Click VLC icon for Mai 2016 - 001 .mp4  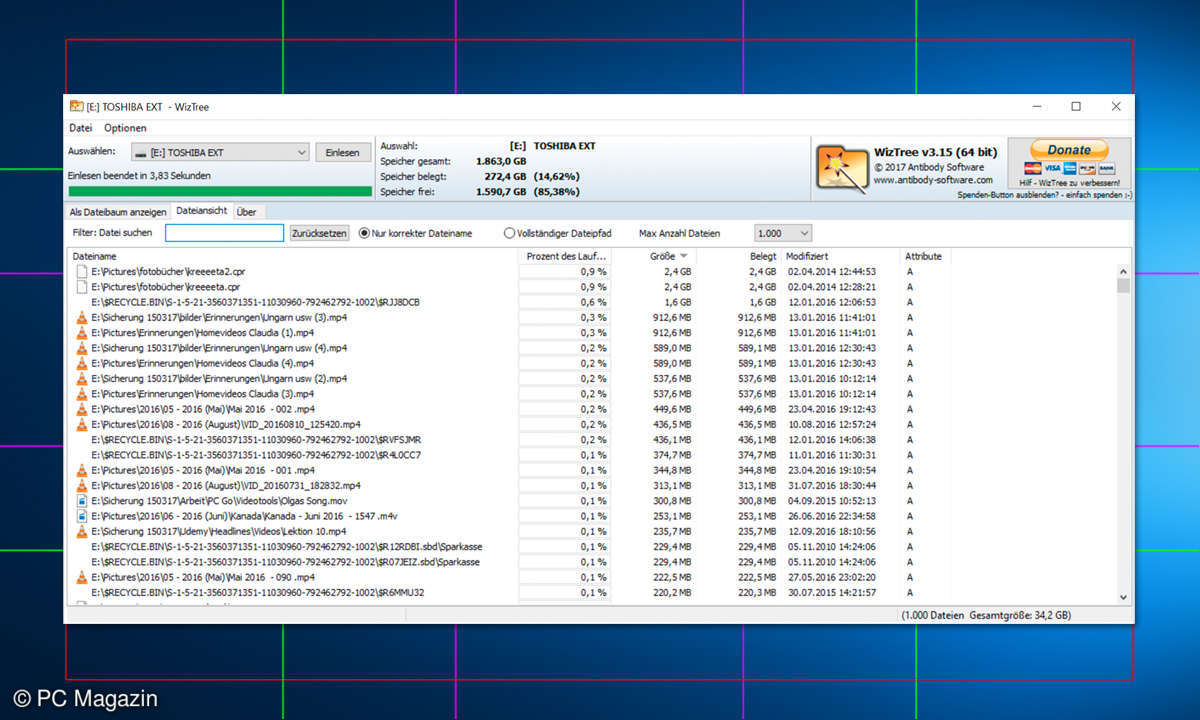tap(82, 470)
